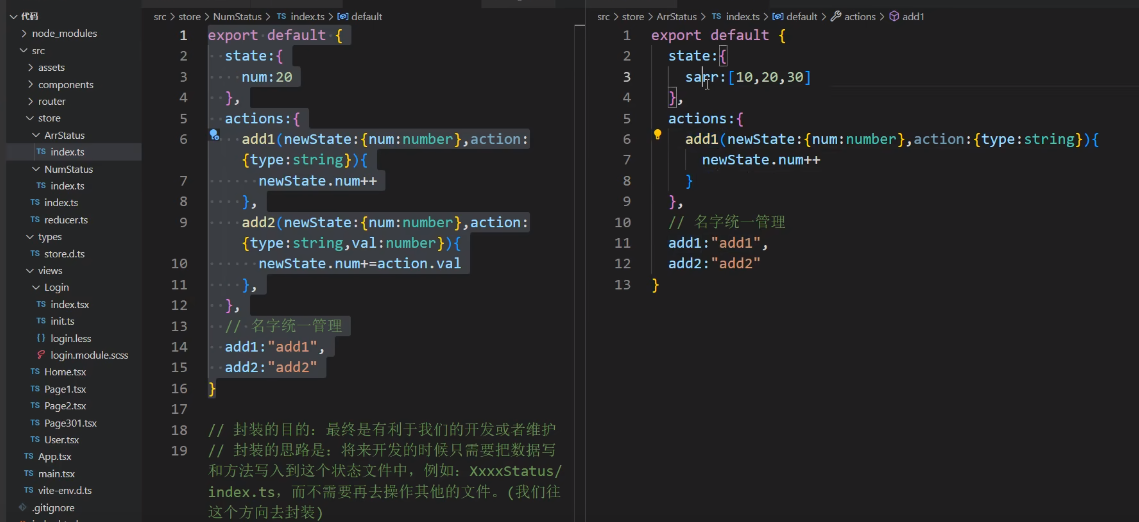This screenshot has height=522, width=1139.
Task: Click the TS icon beside User.tsx
Action: coord(35,439)
